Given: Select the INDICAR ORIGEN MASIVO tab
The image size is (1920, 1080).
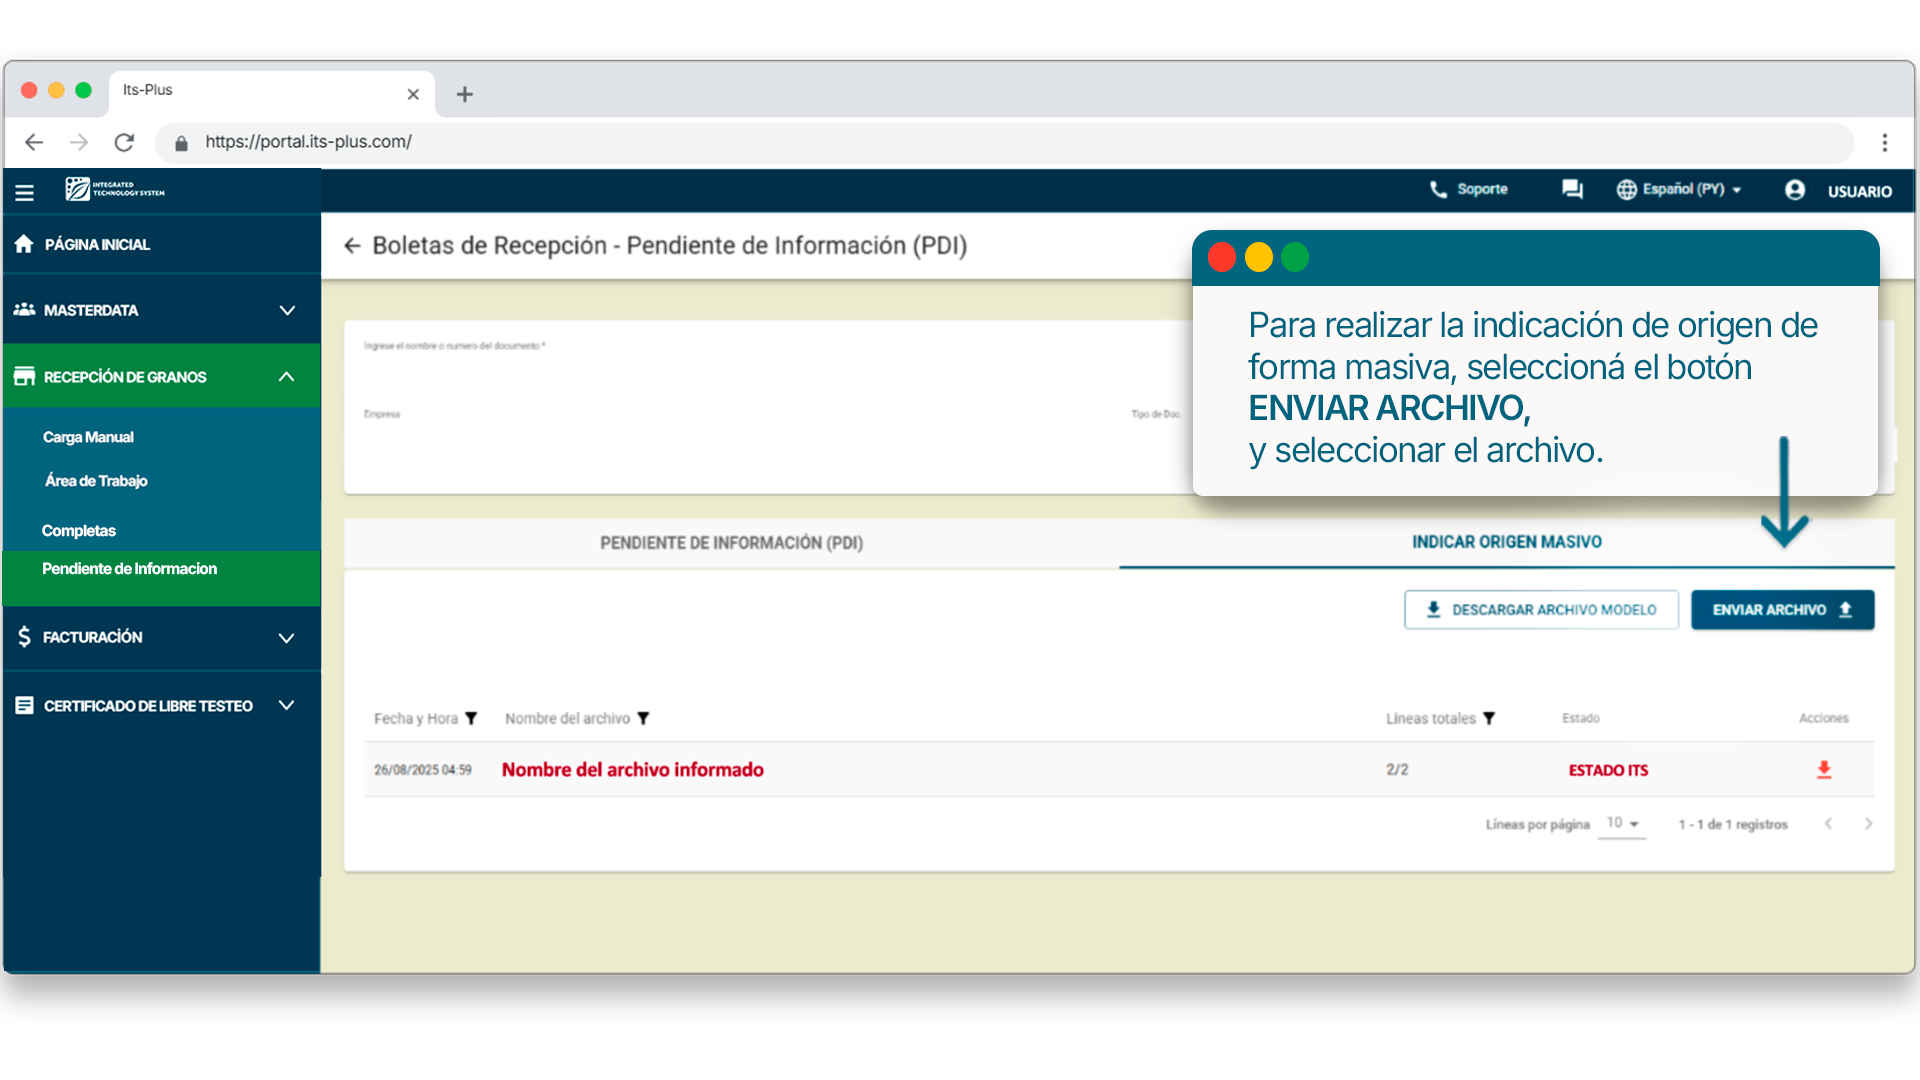Looking at the screenshot, I should pos(1506,542).
